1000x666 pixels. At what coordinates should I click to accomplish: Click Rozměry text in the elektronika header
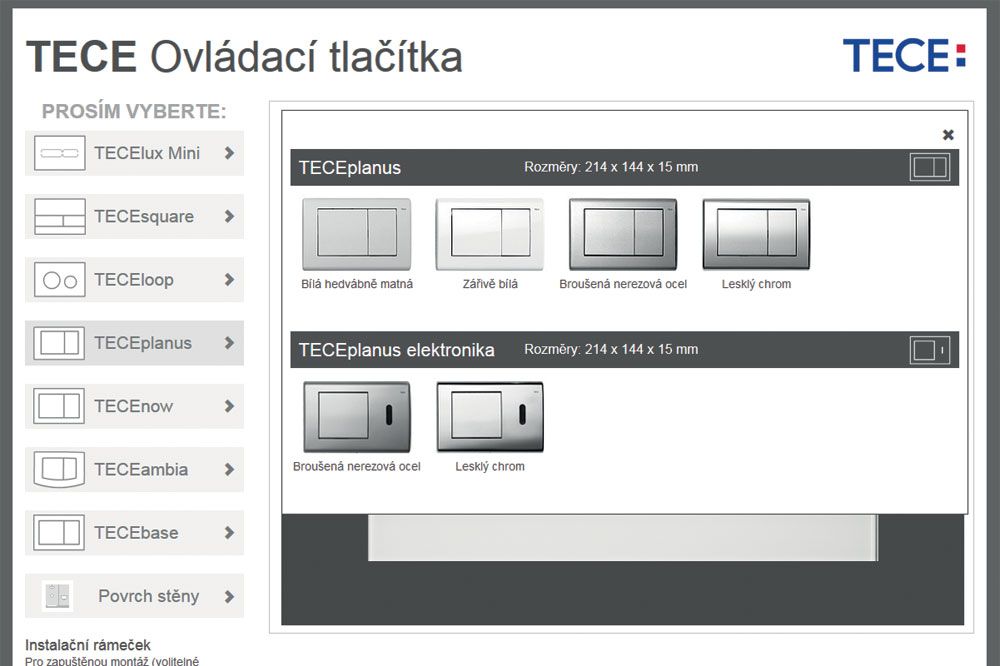coord(611,350)
